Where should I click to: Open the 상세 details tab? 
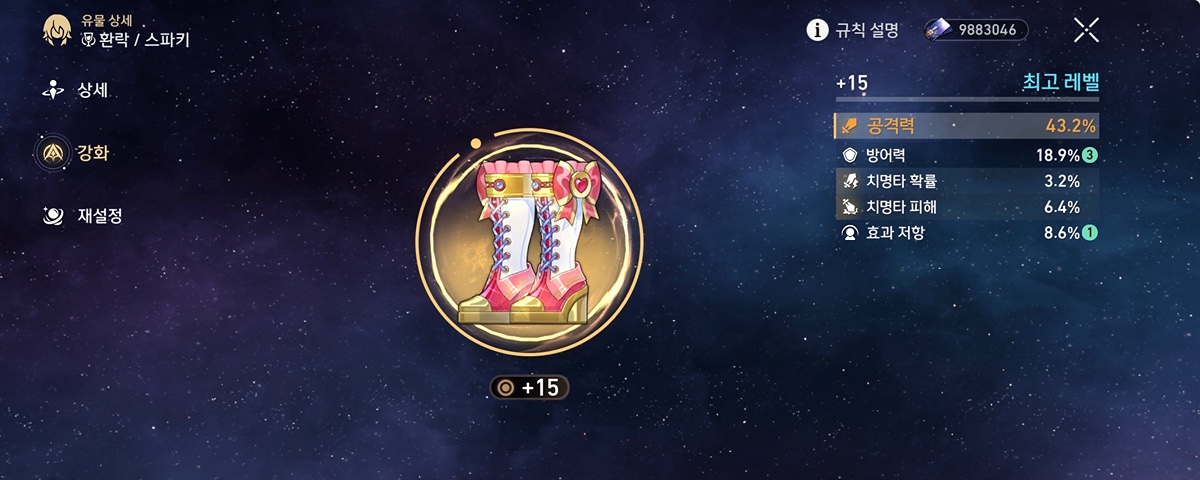[75, 90]
